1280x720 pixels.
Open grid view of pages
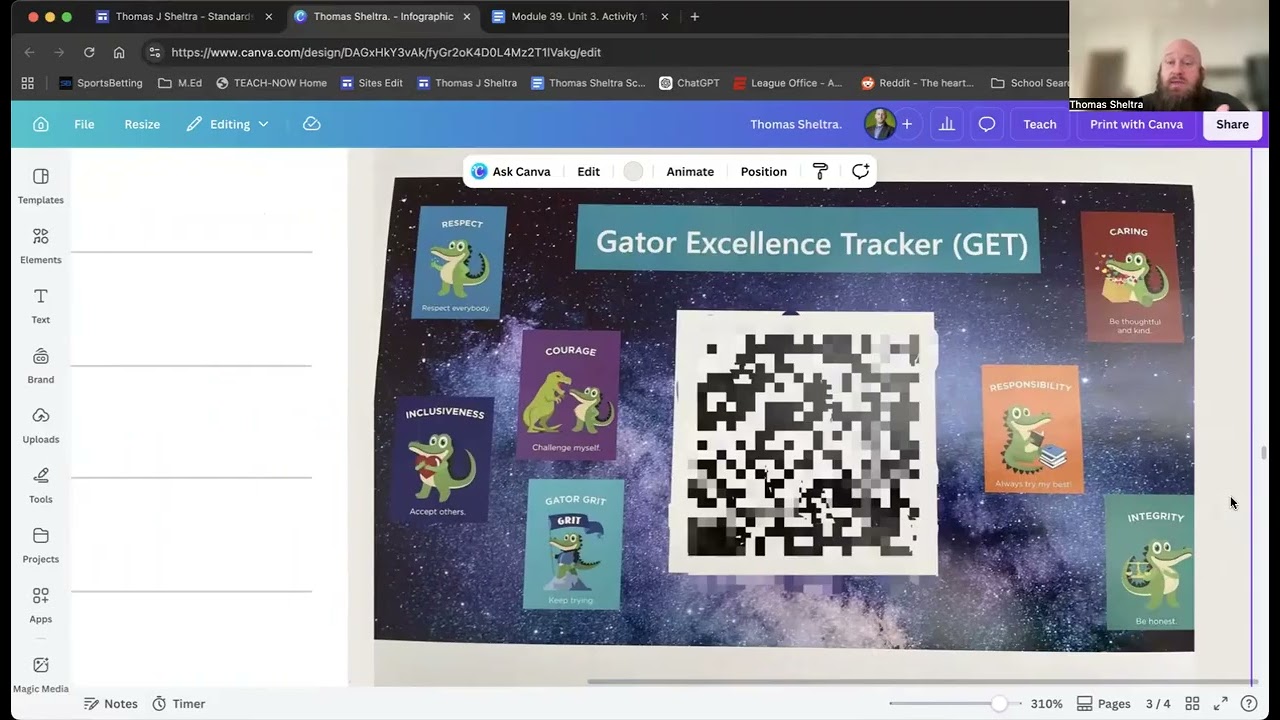pyautogui.click(x=1192, y=704)
